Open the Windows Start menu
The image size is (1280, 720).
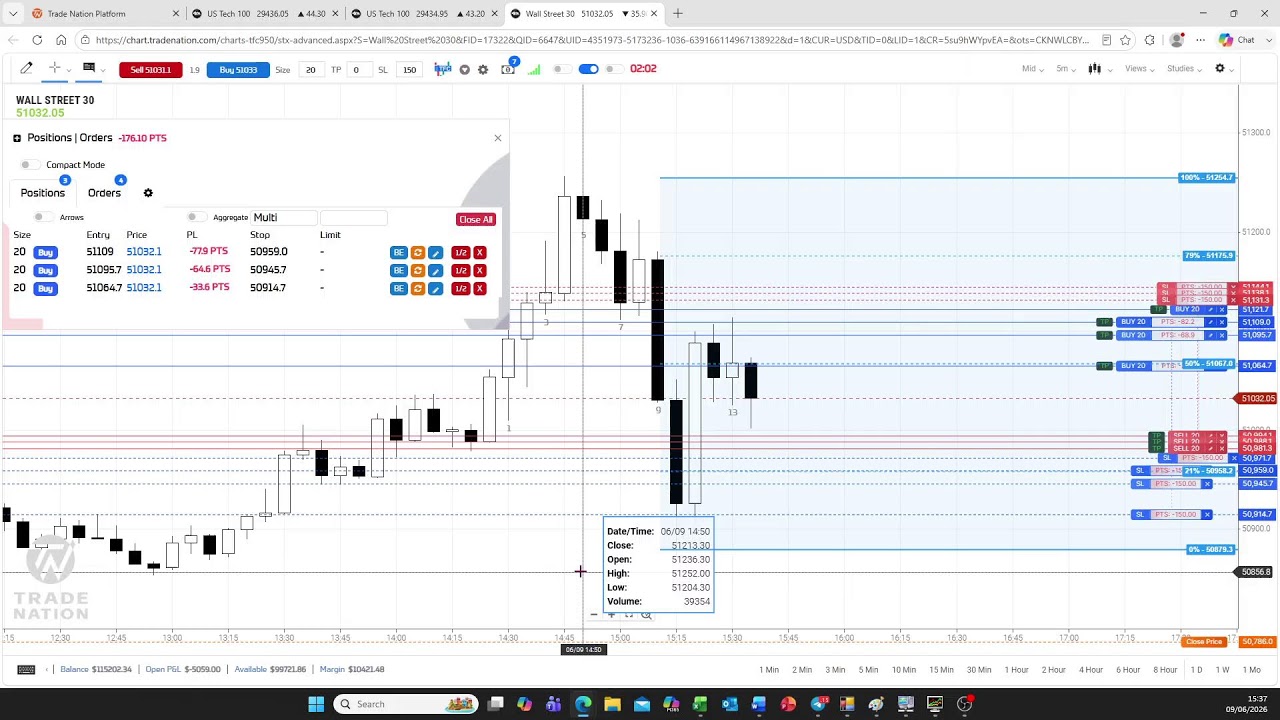coord(316,704)
